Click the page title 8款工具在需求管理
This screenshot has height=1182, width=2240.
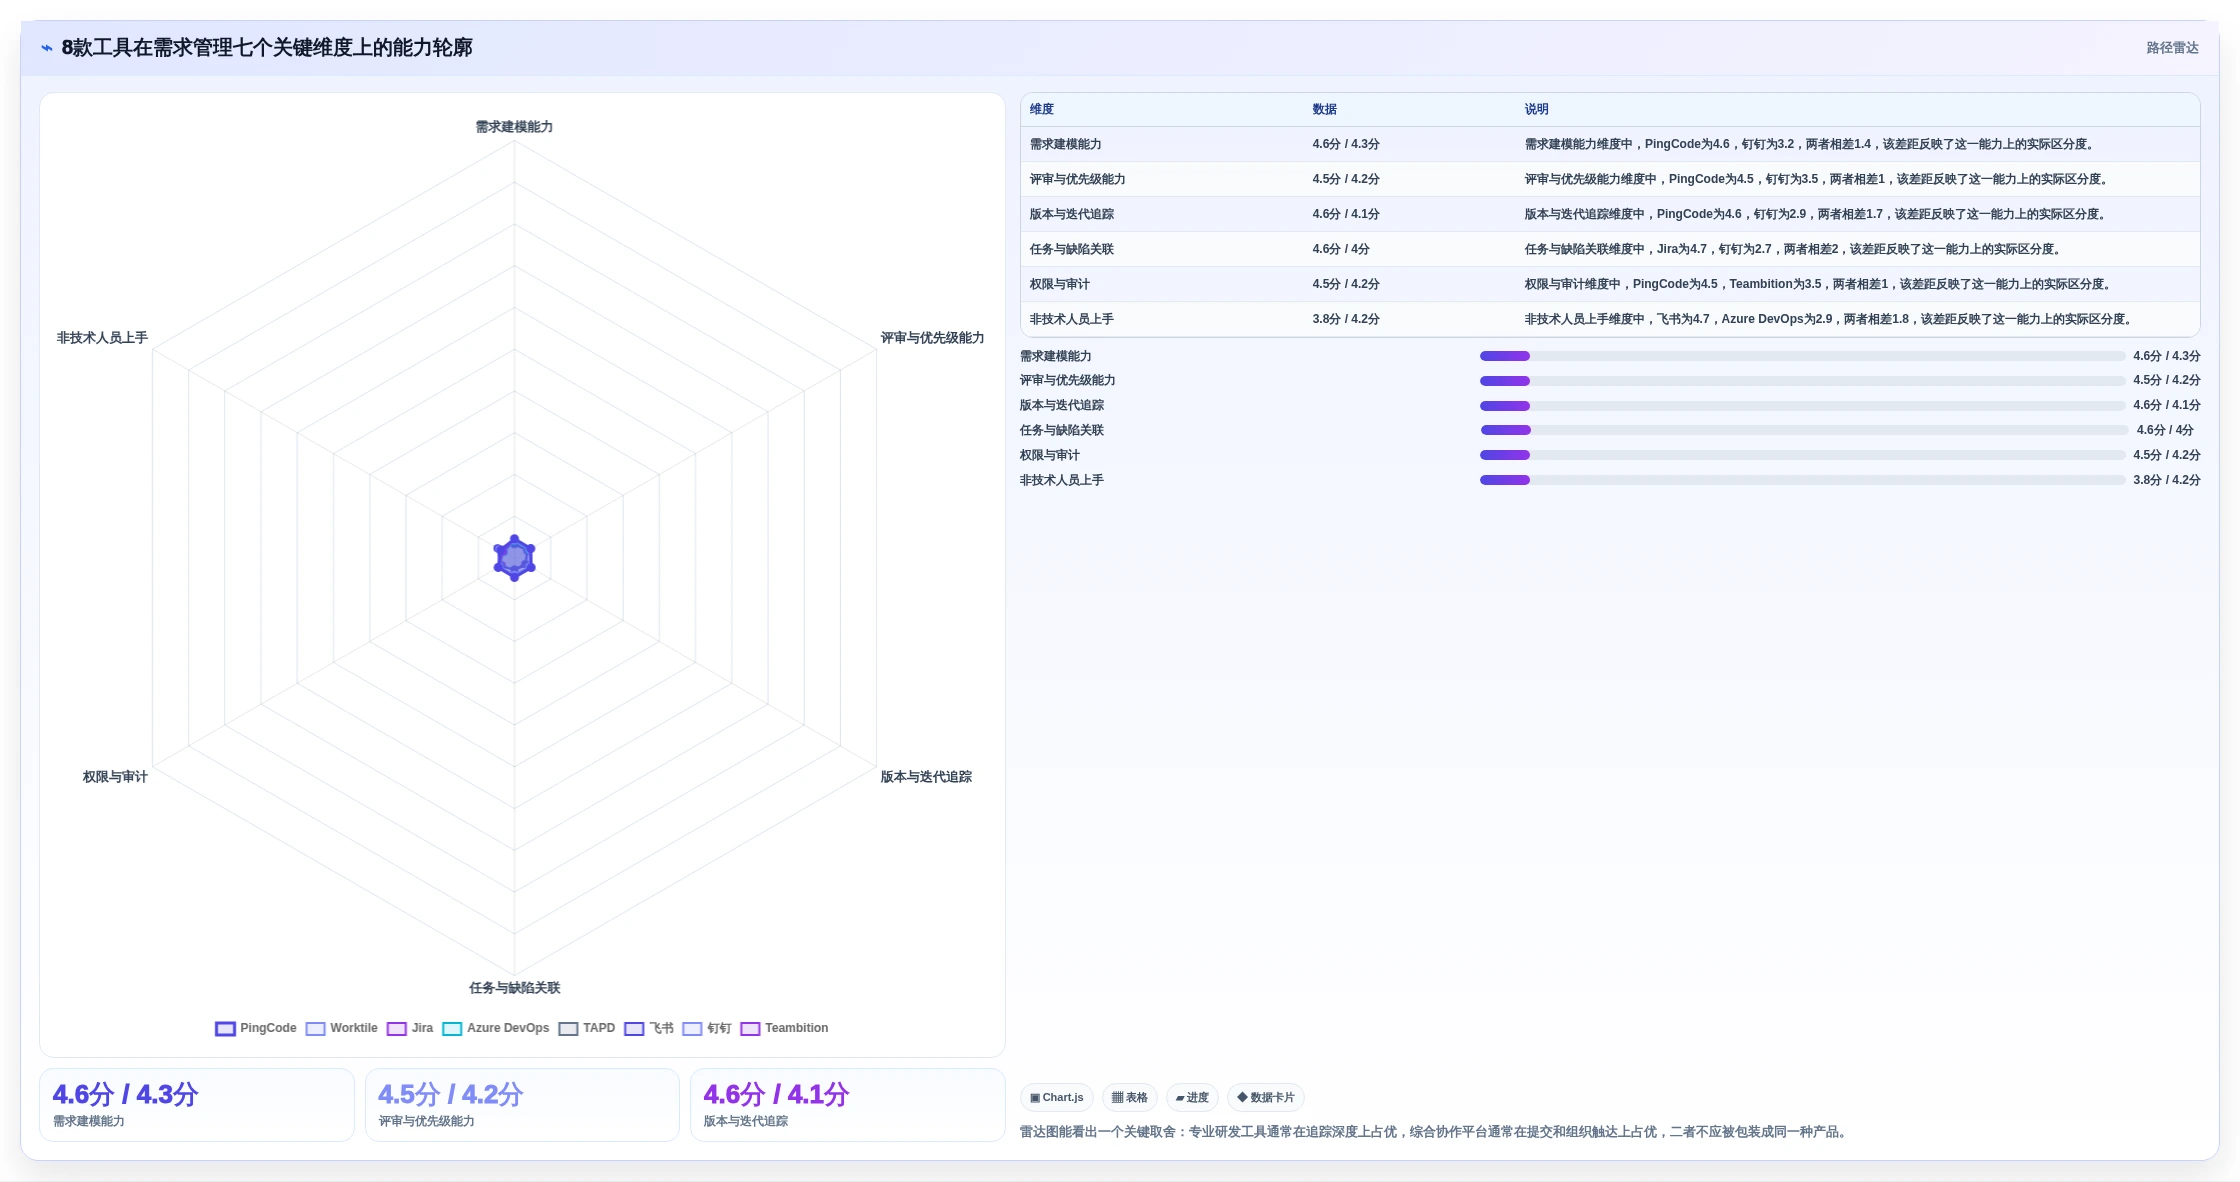coord(267,48)
